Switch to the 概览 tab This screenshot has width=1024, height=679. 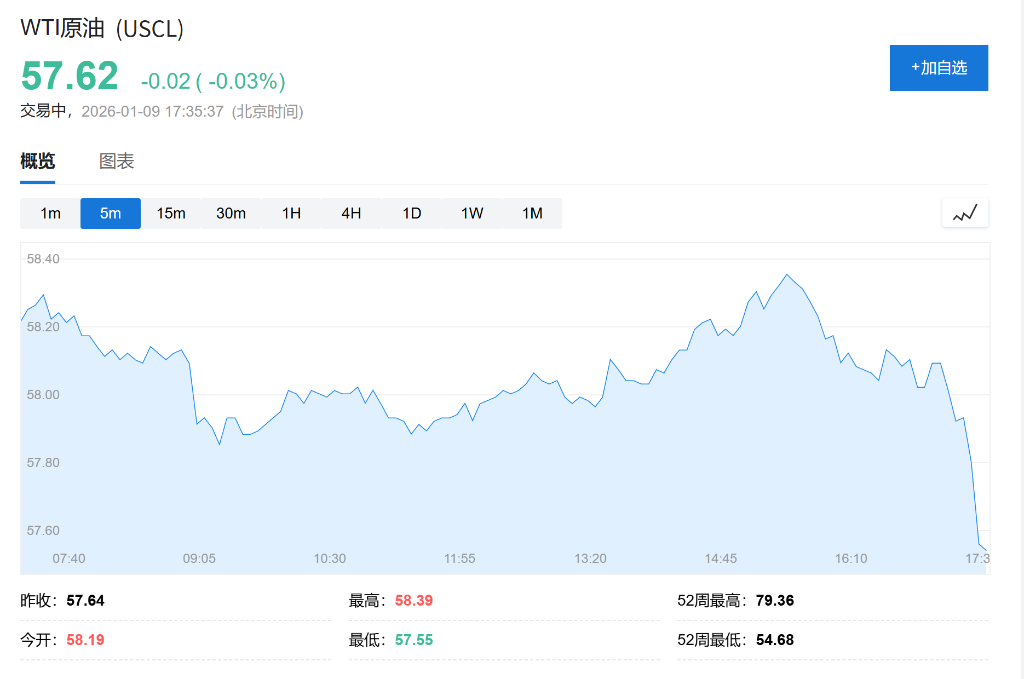(x=38, y=161)
